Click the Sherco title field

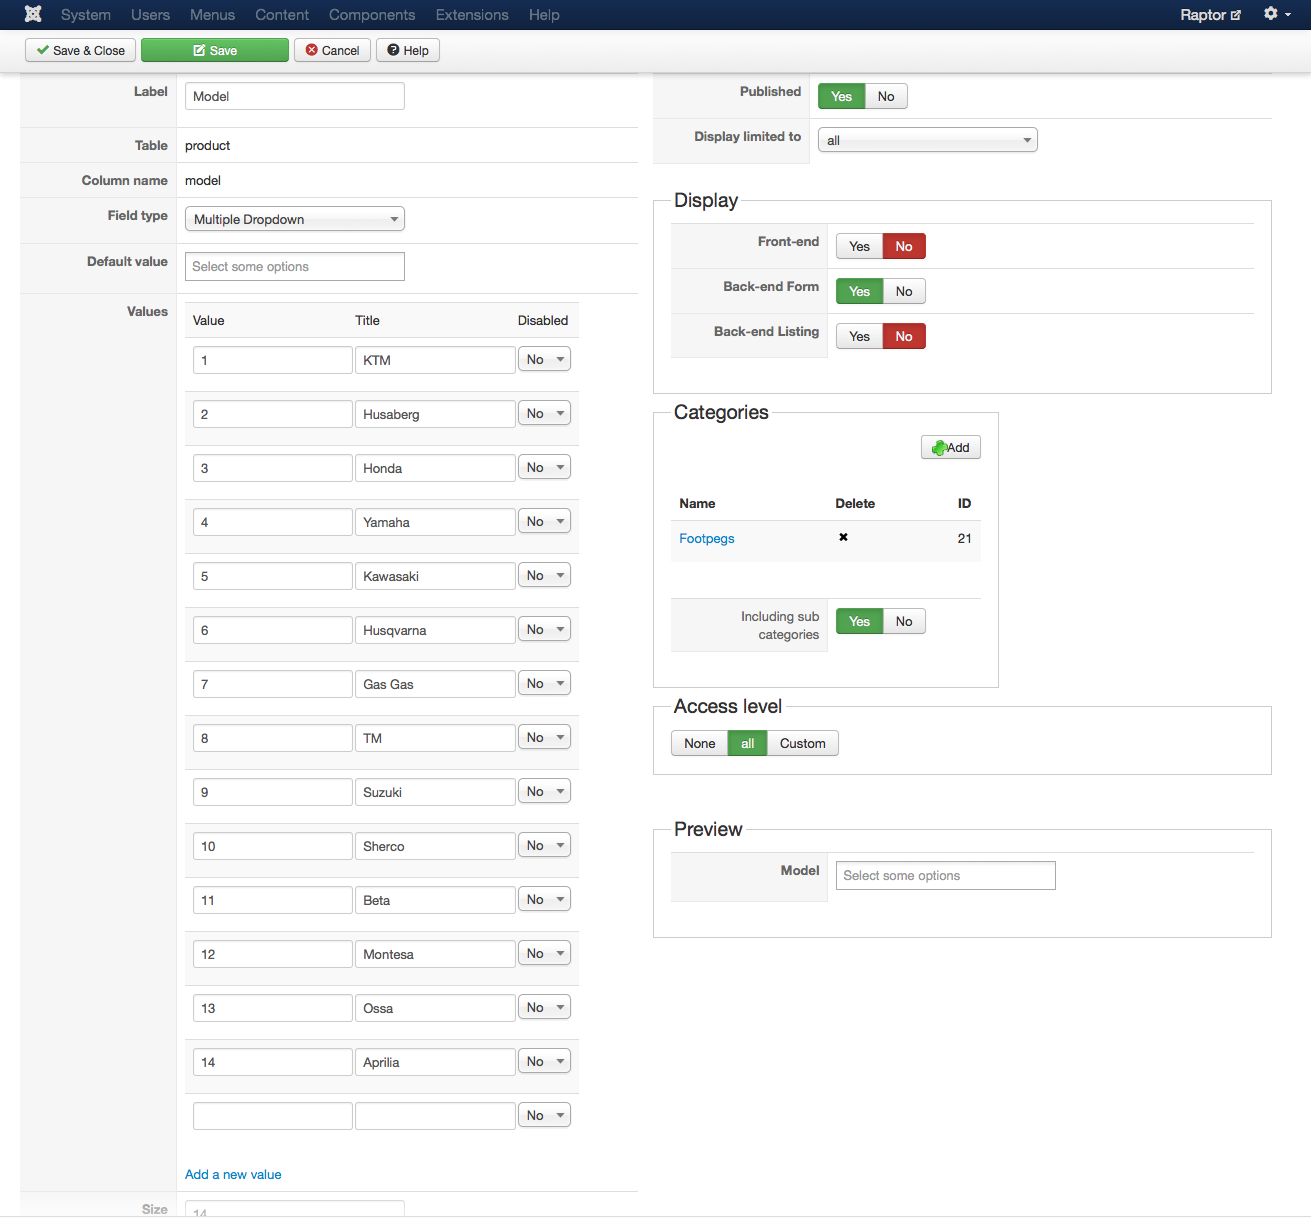point(435,846)
